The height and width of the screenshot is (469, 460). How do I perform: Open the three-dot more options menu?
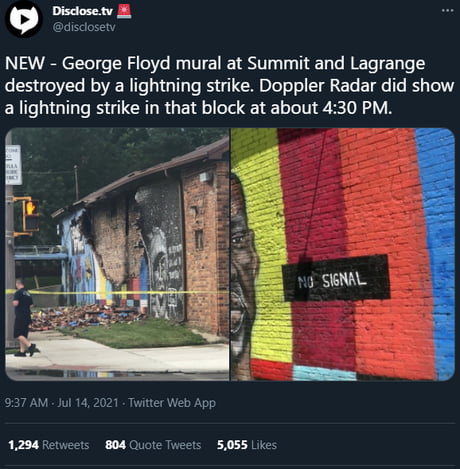pyautogui.click(x=447, y=11)
